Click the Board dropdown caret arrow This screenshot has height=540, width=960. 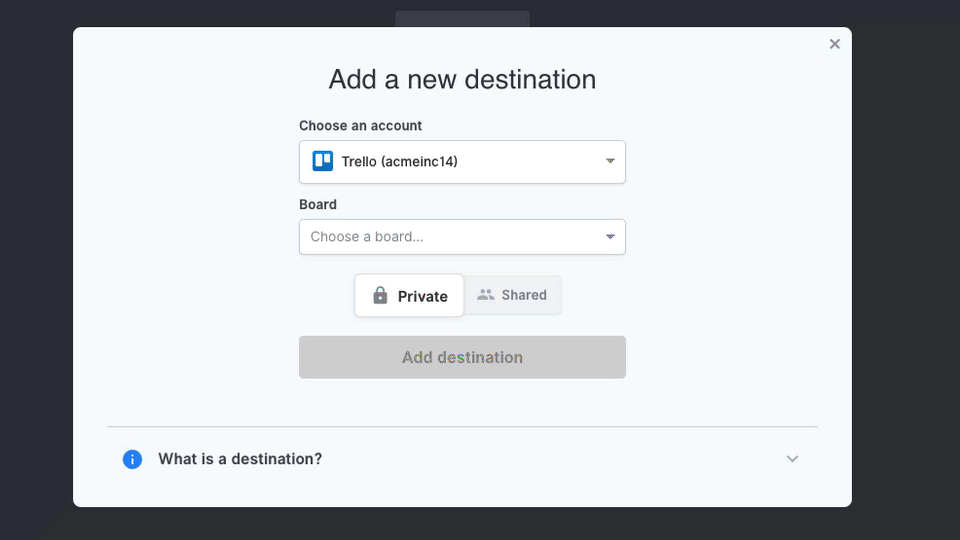(610, 237)
